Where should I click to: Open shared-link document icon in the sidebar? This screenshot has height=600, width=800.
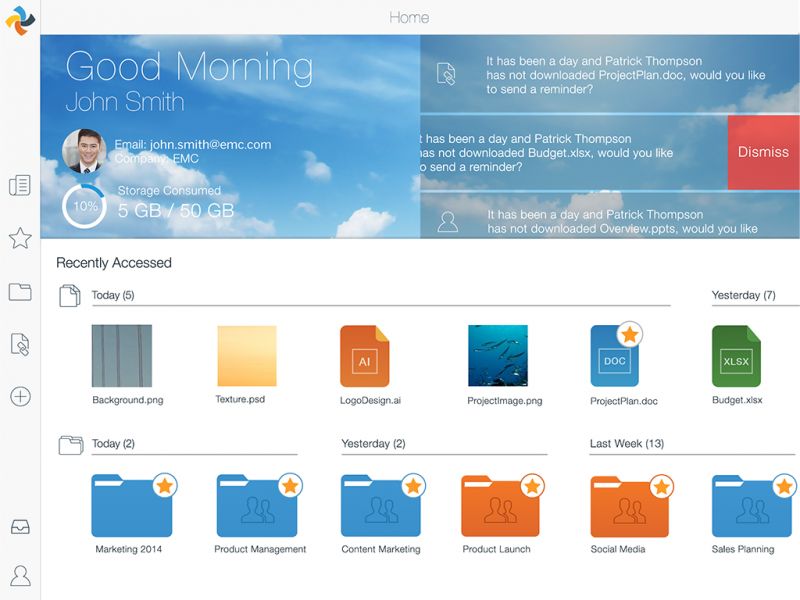point(20,344)
